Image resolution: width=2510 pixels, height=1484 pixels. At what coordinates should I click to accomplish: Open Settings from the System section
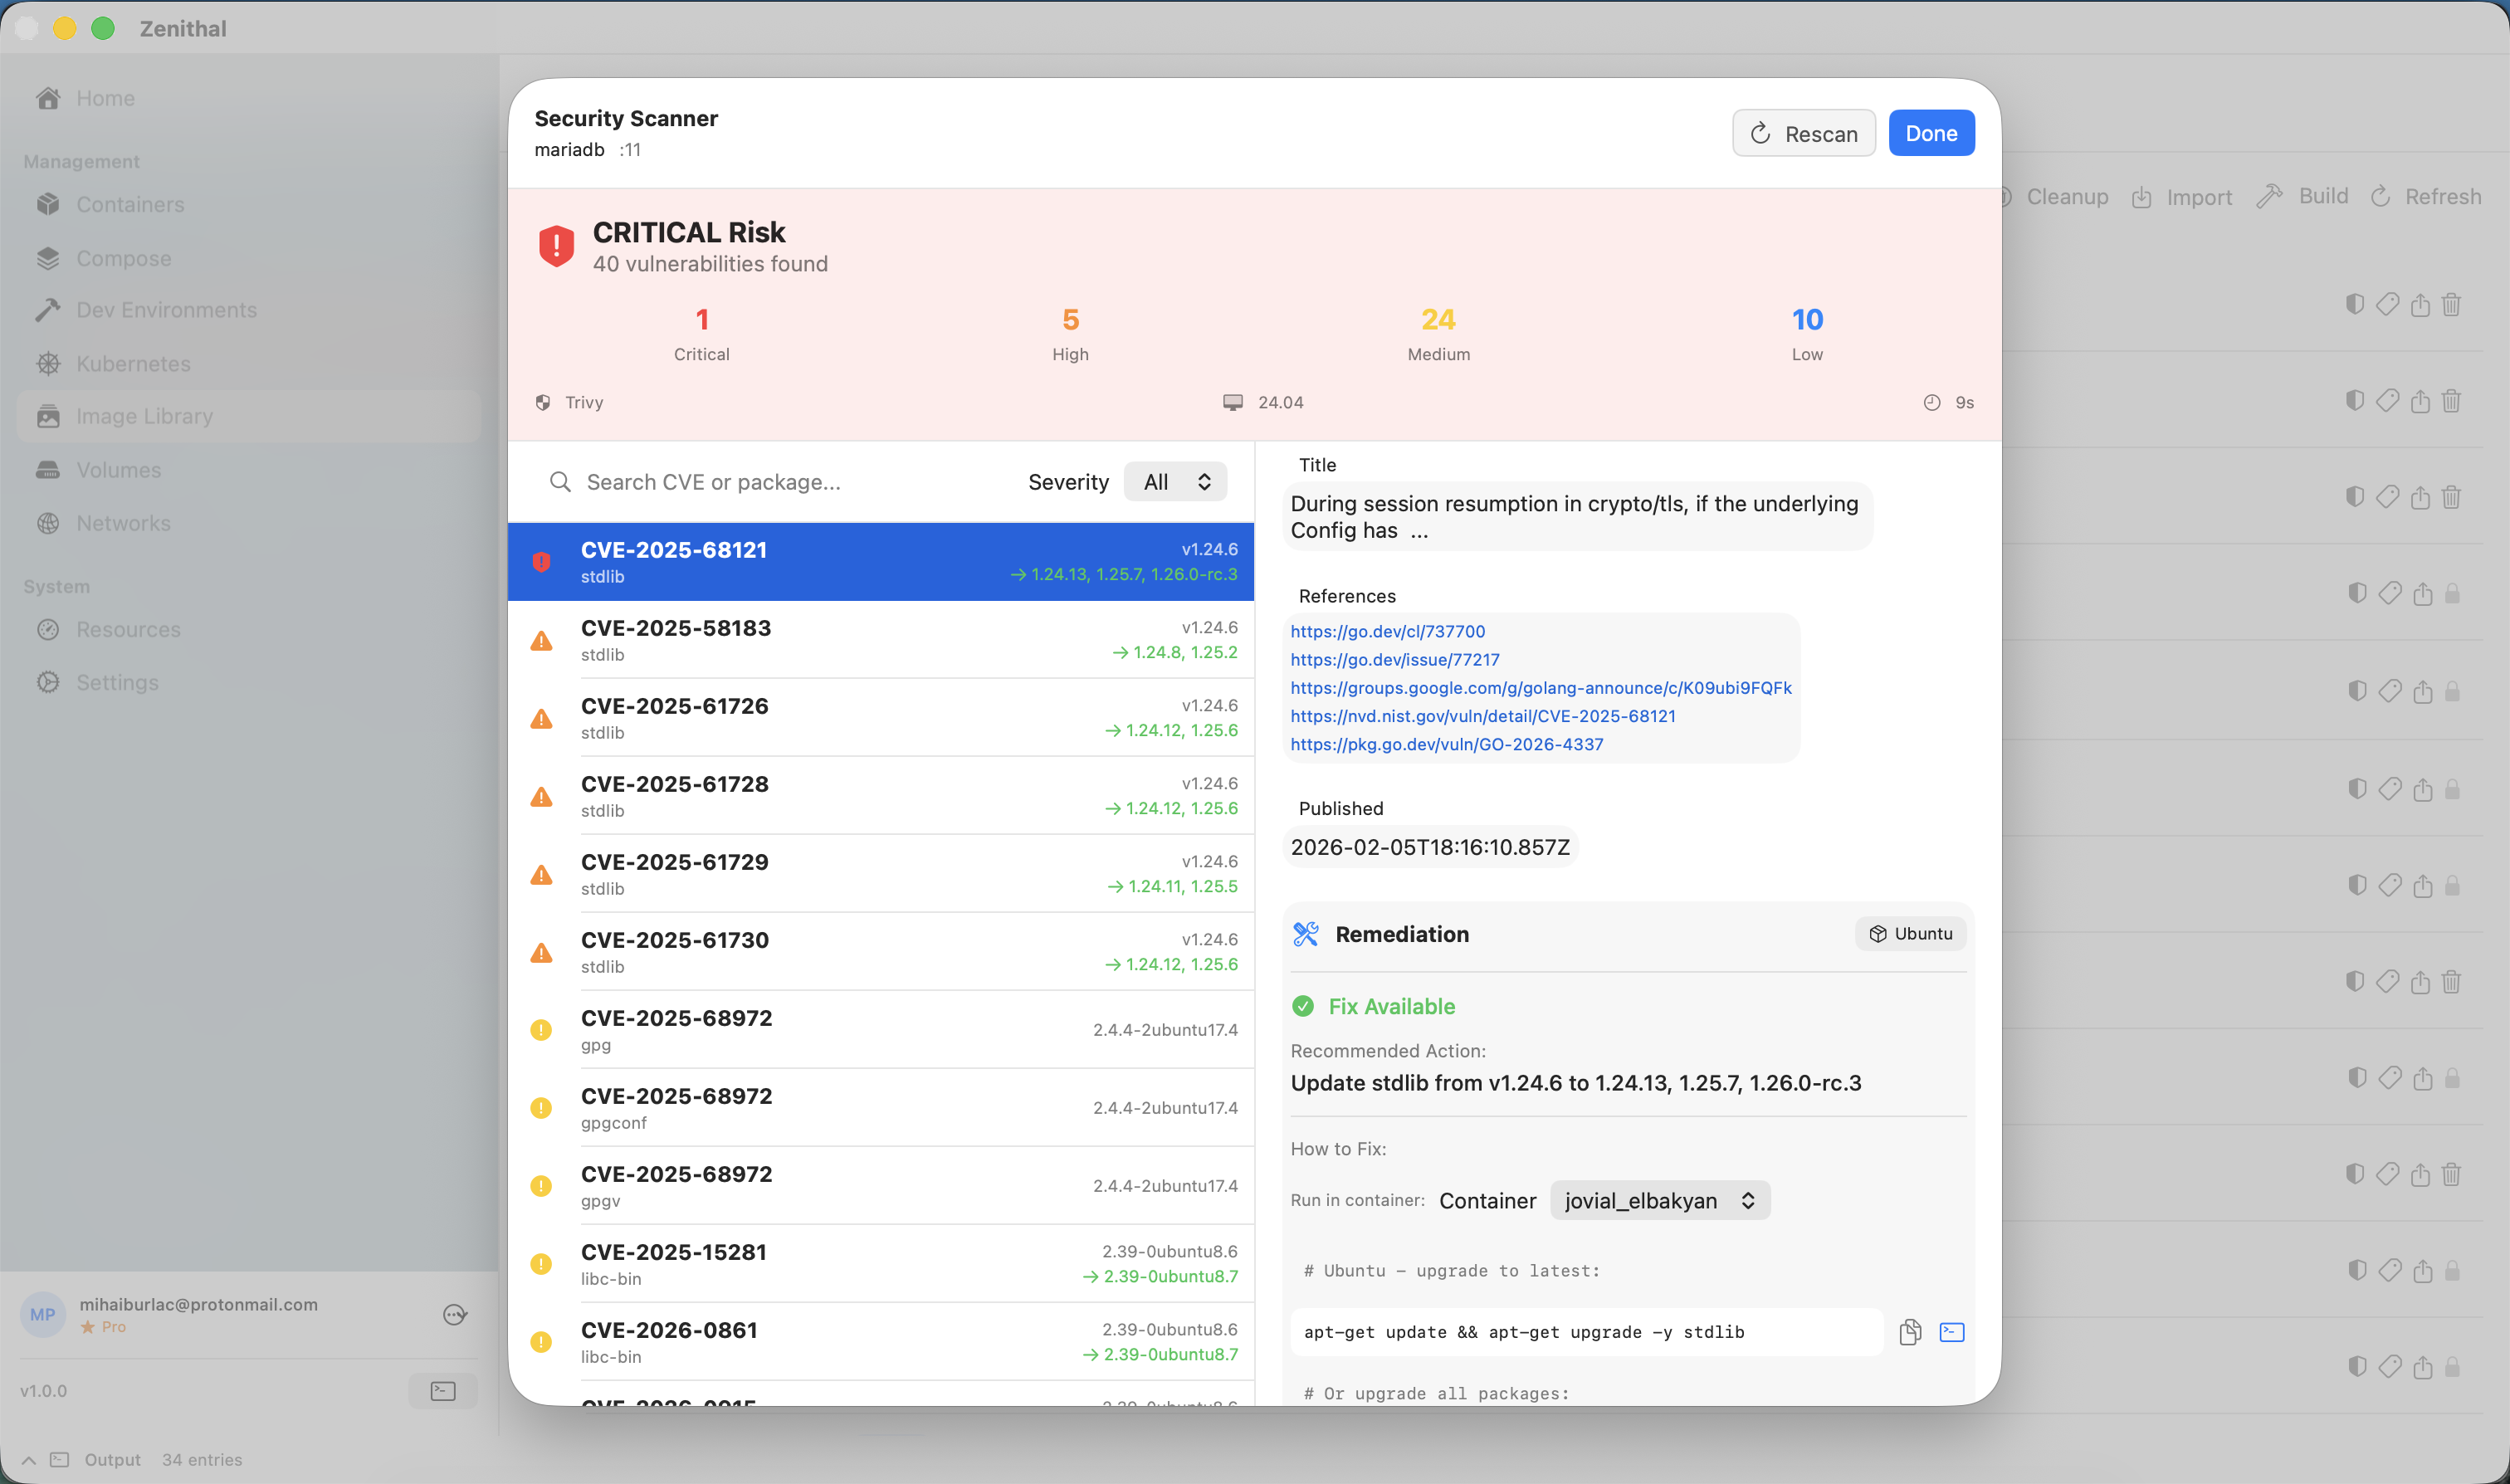[x=117, y=682]
